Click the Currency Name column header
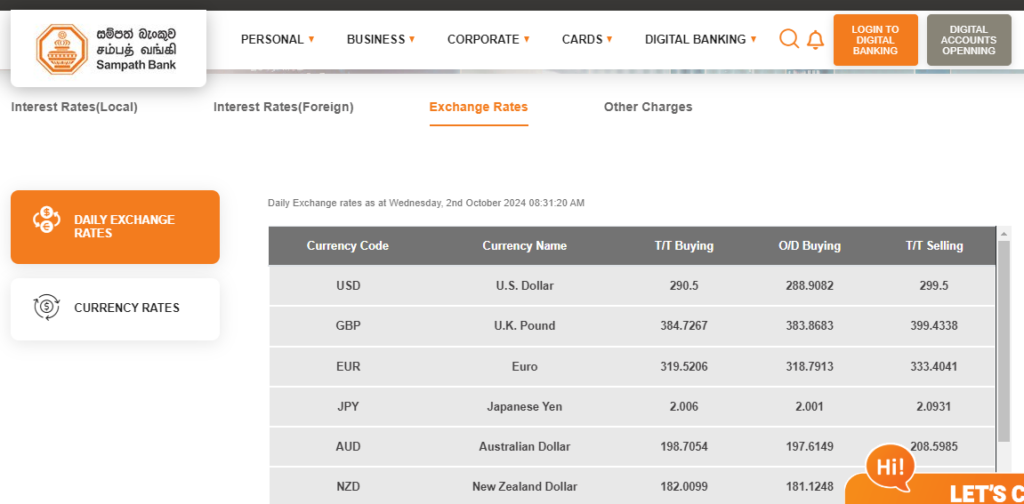Image resolution: width=1024 pixels, height=504 pixels. click(524, 246)
